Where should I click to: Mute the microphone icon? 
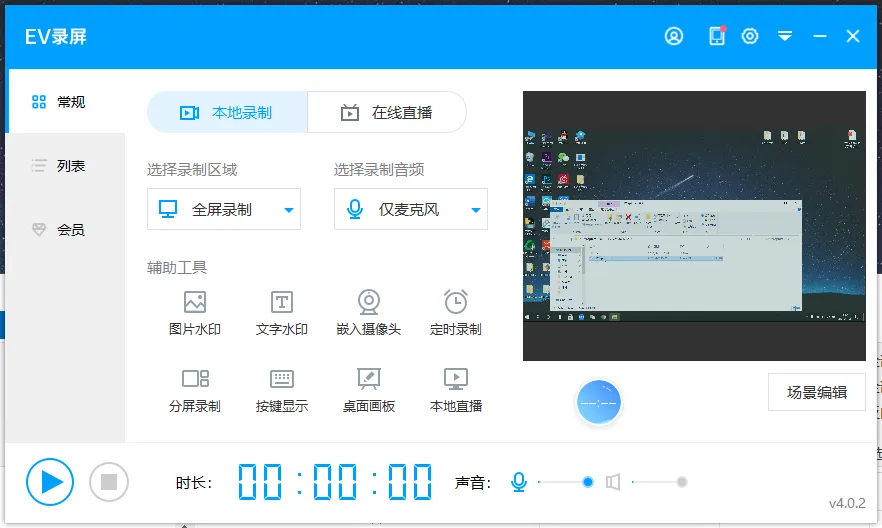click(519, 482)
